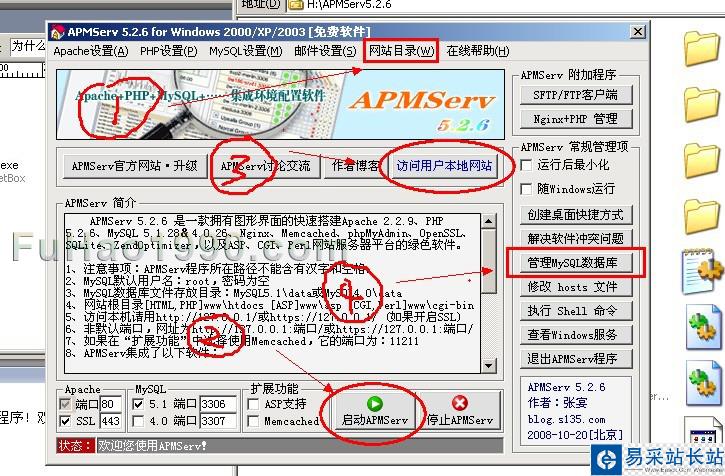
Task: Click the MySQL 5.1 port 3306 field
Action: (218, 404)
